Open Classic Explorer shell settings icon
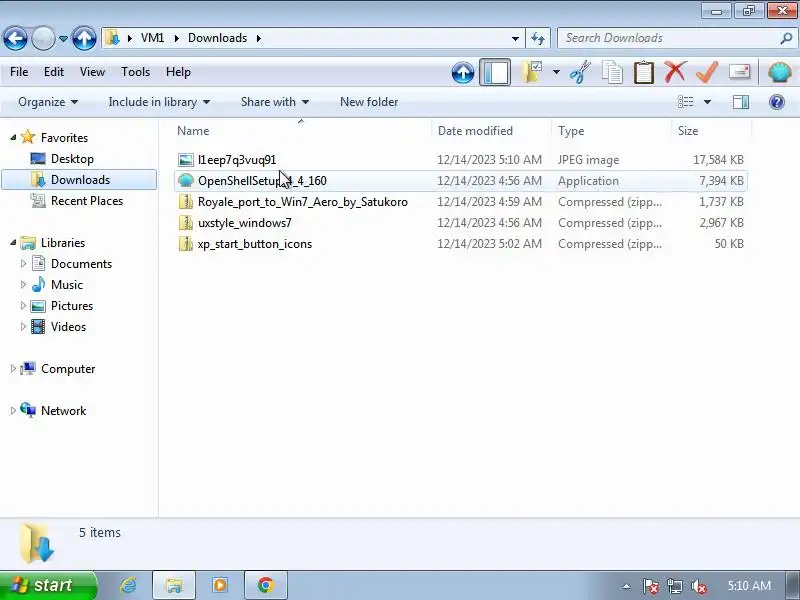This screenshot has width=800, height=600. pos(780,72)
